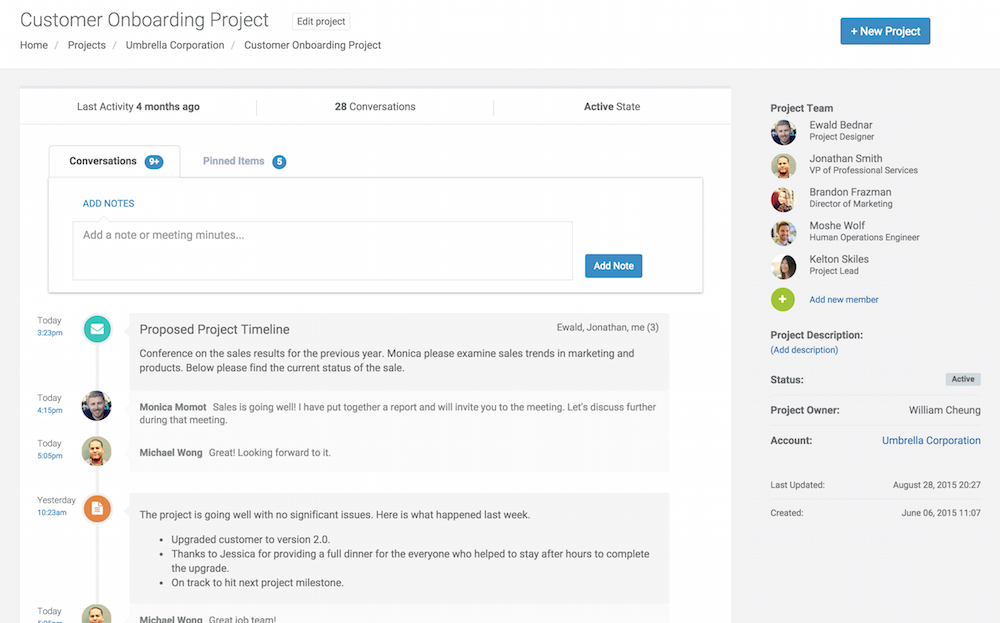Screen dimensions: 1000x623
Task: Click the Active status badge
Action: tap(962, 379)
